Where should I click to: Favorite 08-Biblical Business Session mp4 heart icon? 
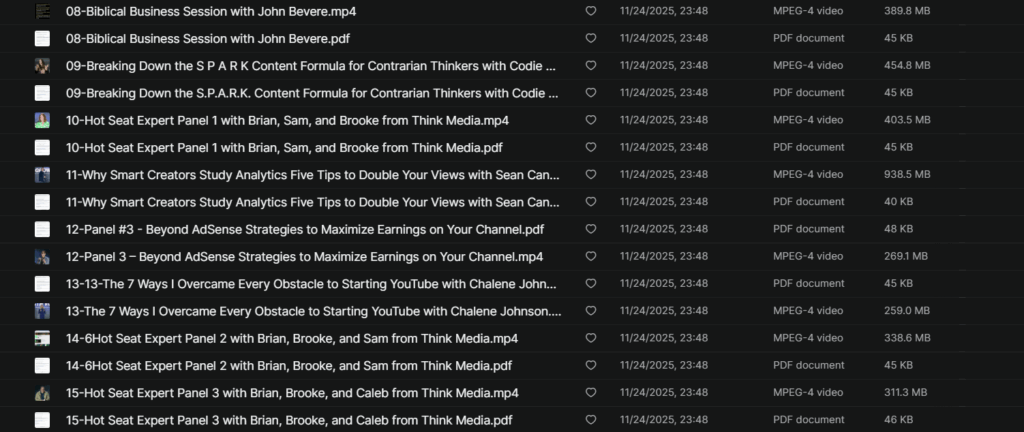coord(590,11)
